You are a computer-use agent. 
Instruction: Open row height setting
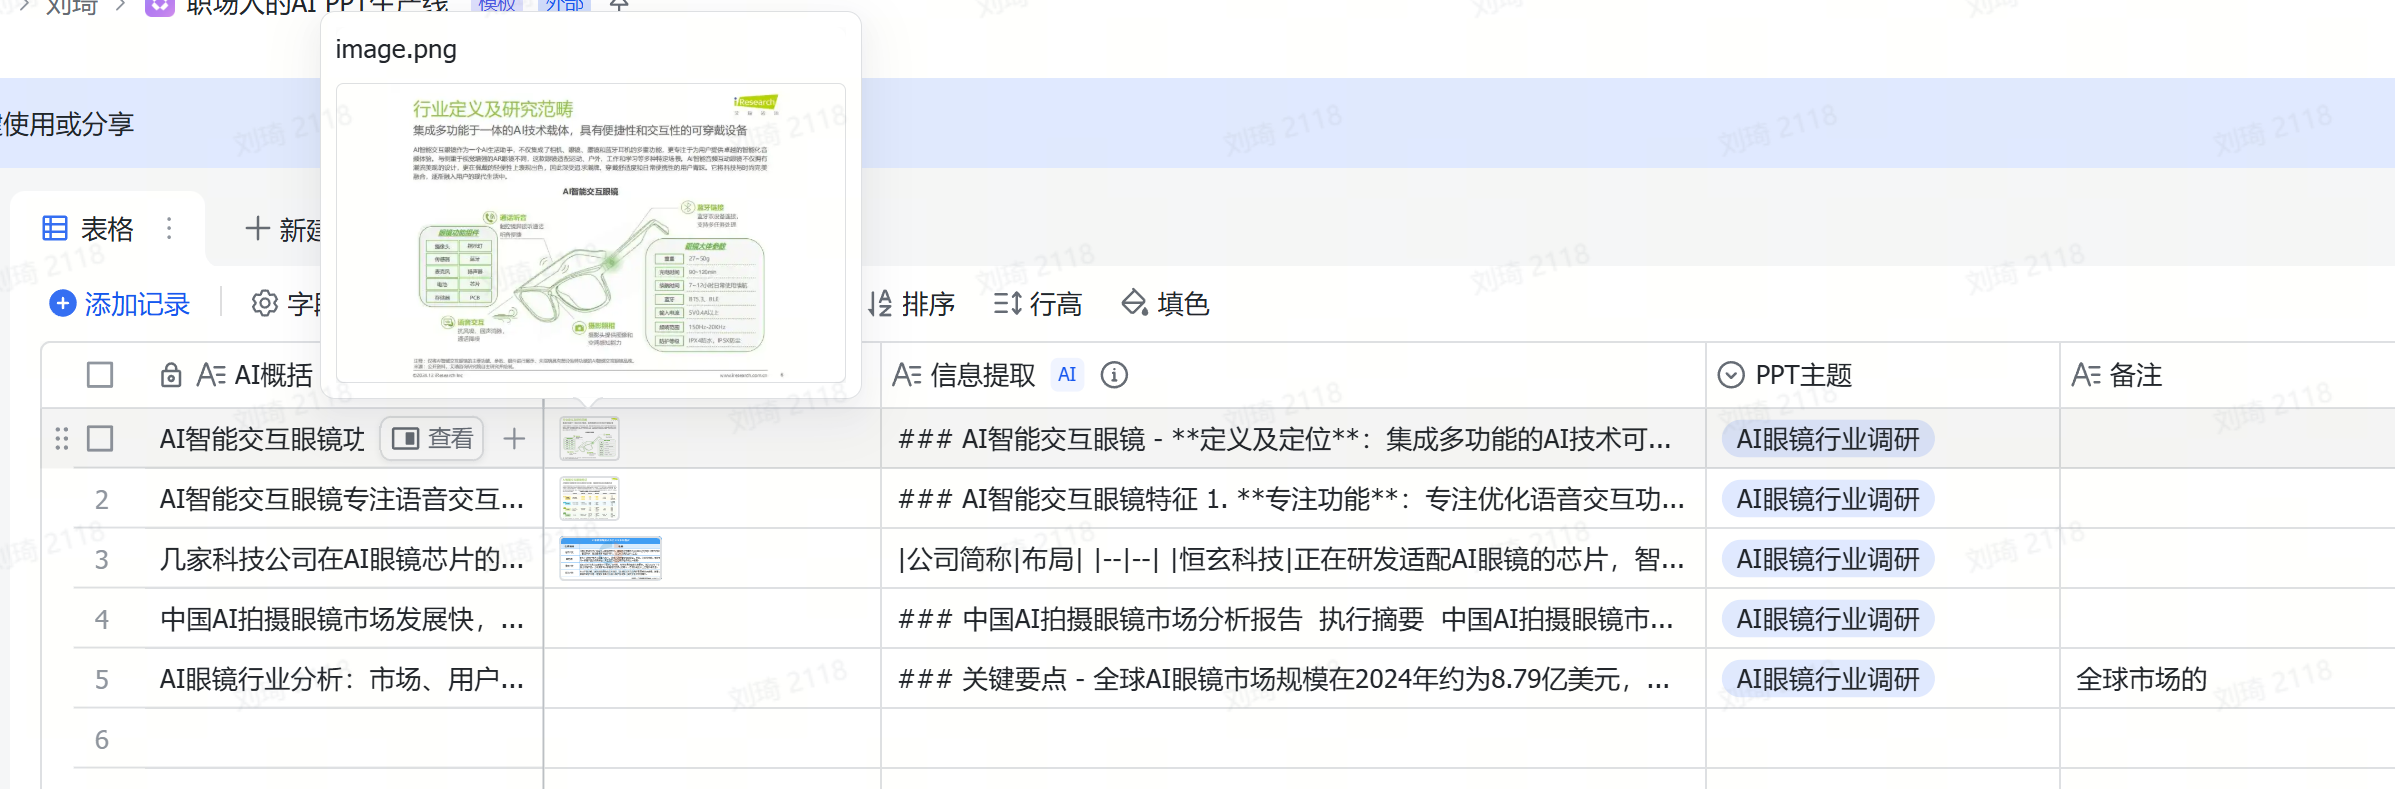pos(1037,303)
